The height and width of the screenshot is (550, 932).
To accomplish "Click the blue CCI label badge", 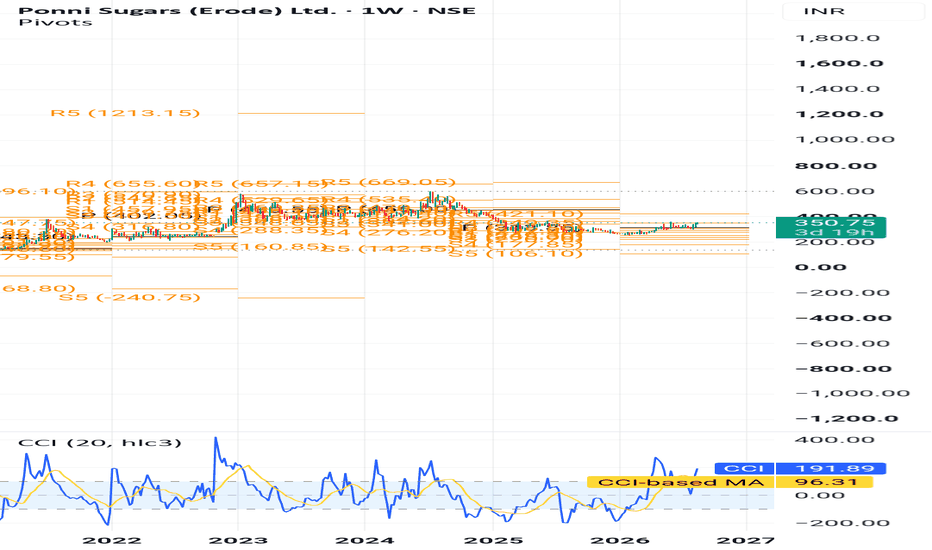I will pyautogui.click(x=744, y=469).
